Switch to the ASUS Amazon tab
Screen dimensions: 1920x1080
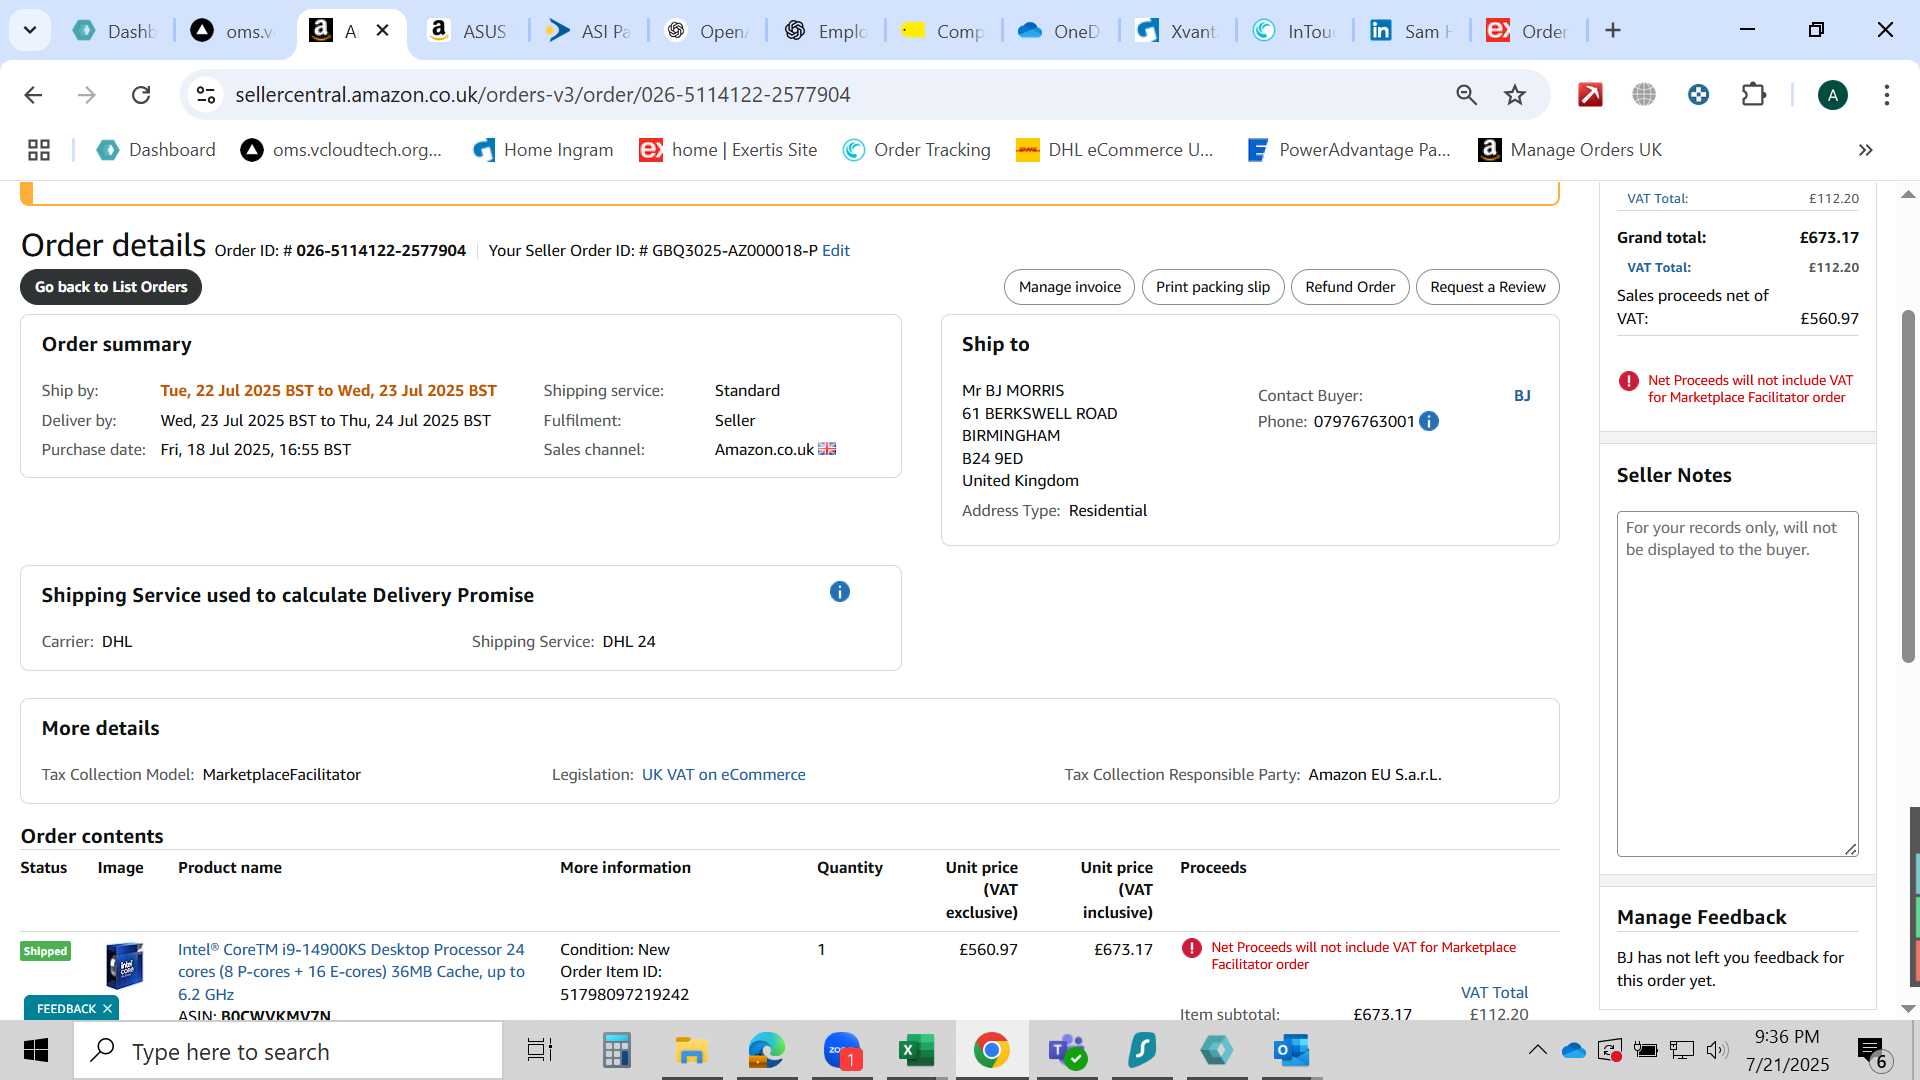[469, 31]
